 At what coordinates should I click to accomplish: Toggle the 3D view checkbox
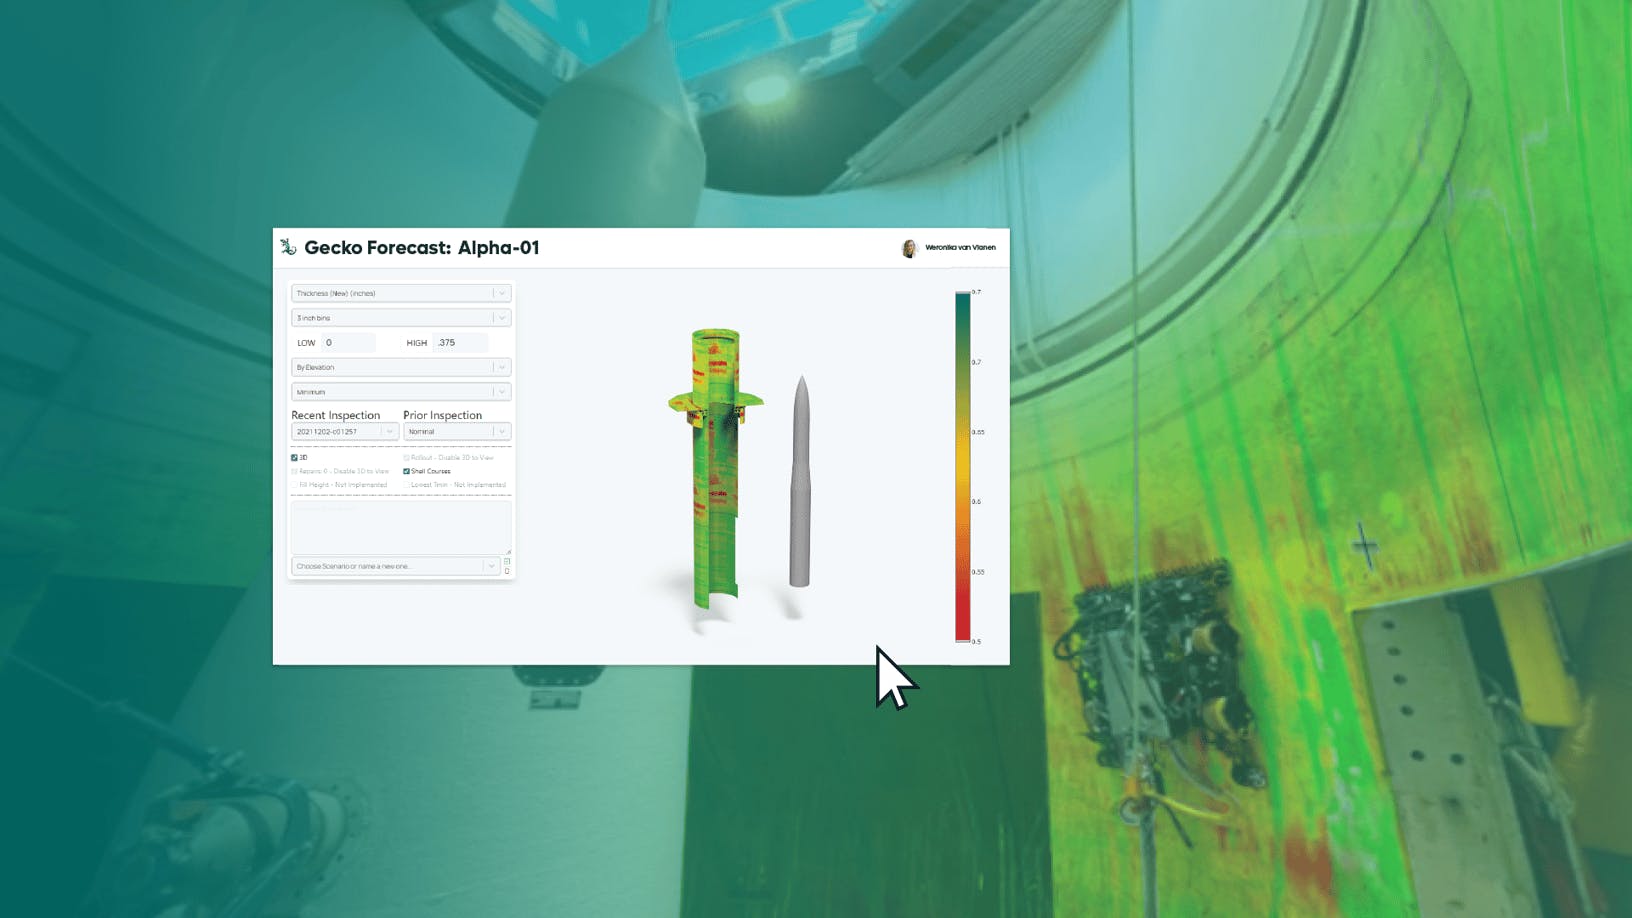tap(294, 458)
